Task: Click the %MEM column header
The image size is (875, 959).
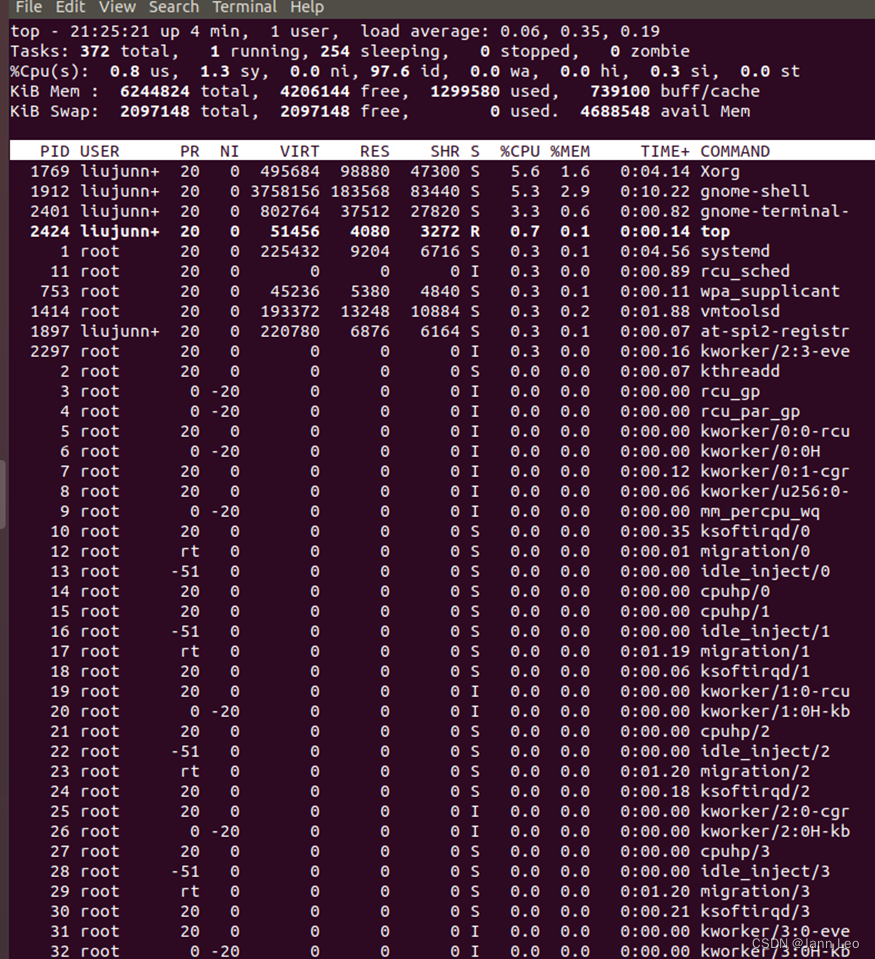Action: [x=570, y=151]
